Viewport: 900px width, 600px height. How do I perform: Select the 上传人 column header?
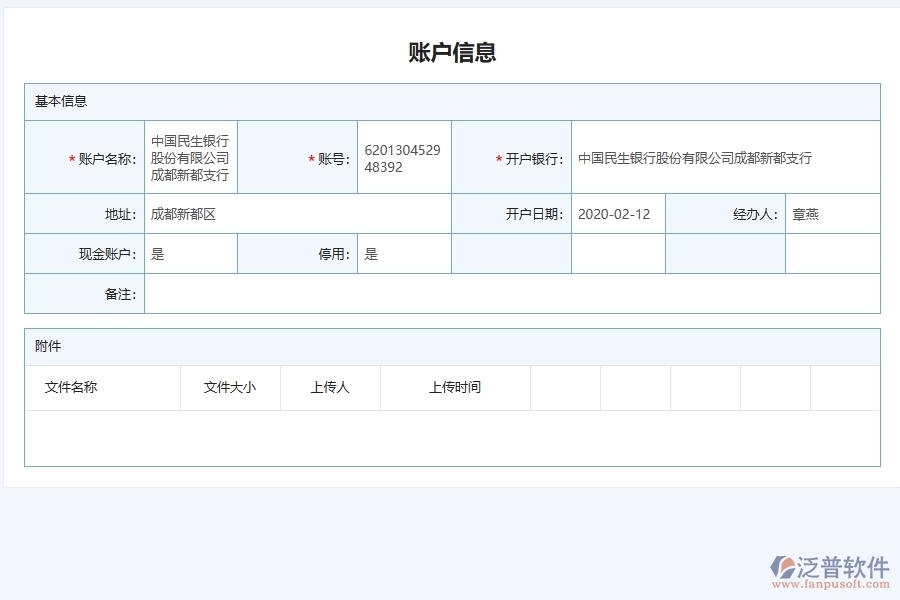(x=330, y=387)
